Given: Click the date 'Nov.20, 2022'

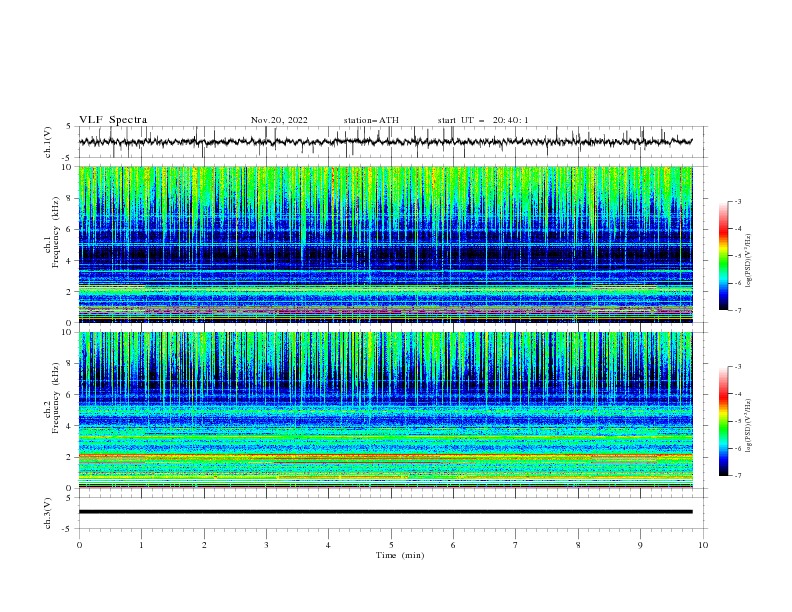Looking at the screenshot, I should [279, 120].
